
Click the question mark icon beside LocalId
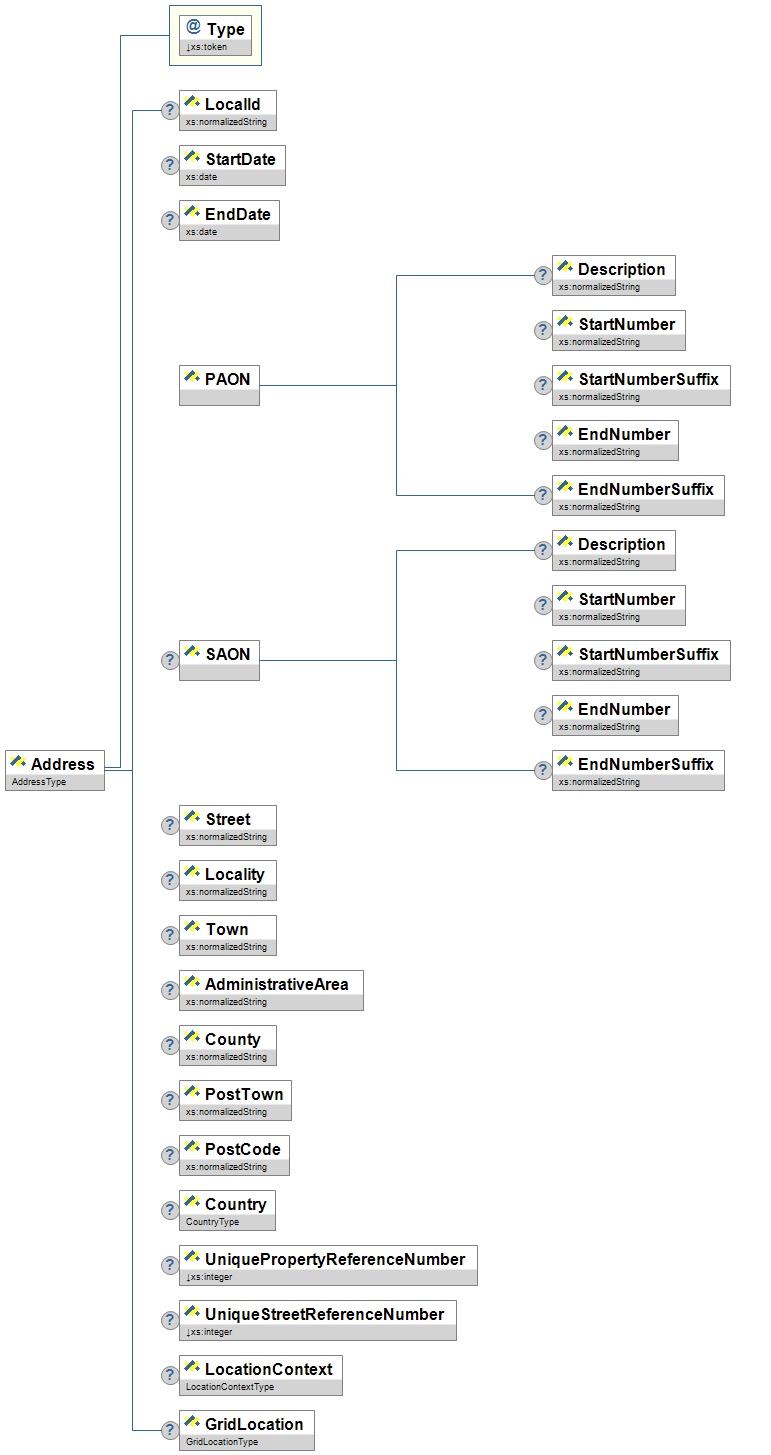(x=170, y=110)
